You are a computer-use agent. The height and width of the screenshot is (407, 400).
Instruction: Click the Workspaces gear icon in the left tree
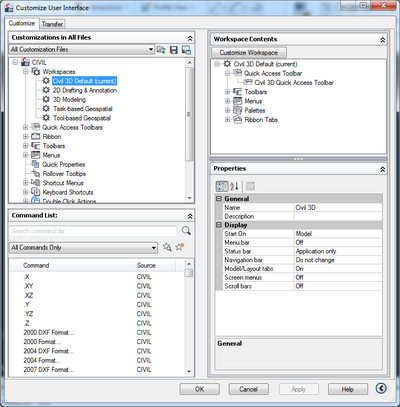36,71
